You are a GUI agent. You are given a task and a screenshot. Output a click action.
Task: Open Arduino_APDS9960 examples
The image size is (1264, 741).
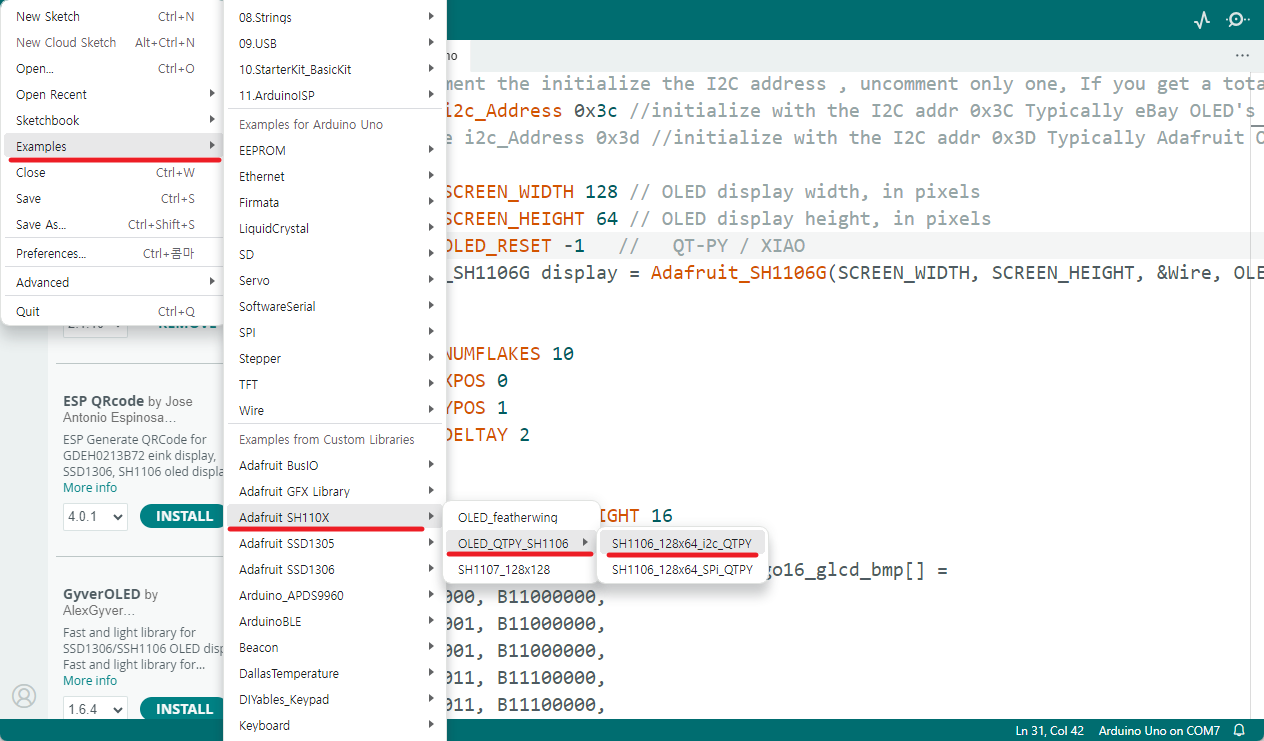pyautogui.click(x=335, y=596)
